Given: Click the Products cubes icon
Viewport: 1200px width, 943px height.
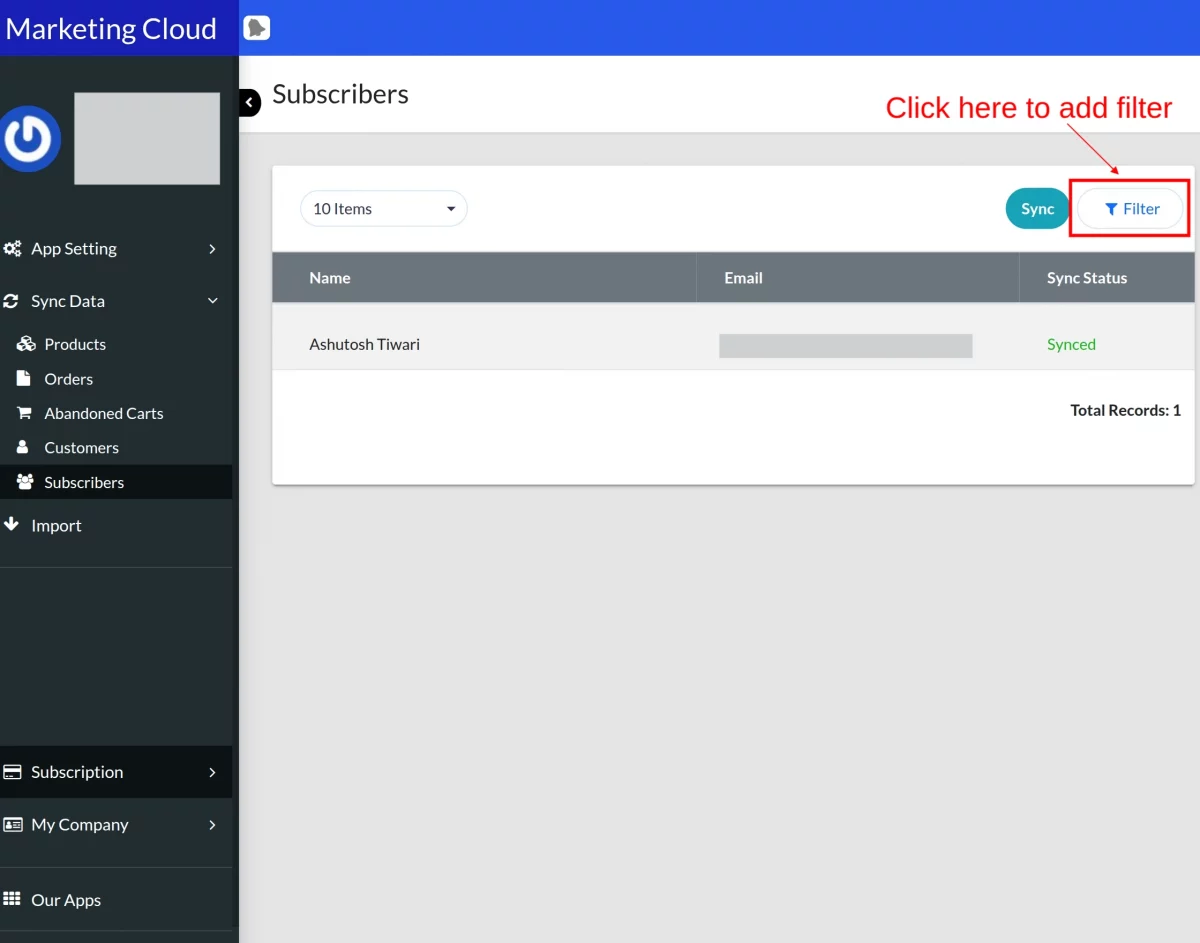Looking at the screenshot, I should pos(26,344).
